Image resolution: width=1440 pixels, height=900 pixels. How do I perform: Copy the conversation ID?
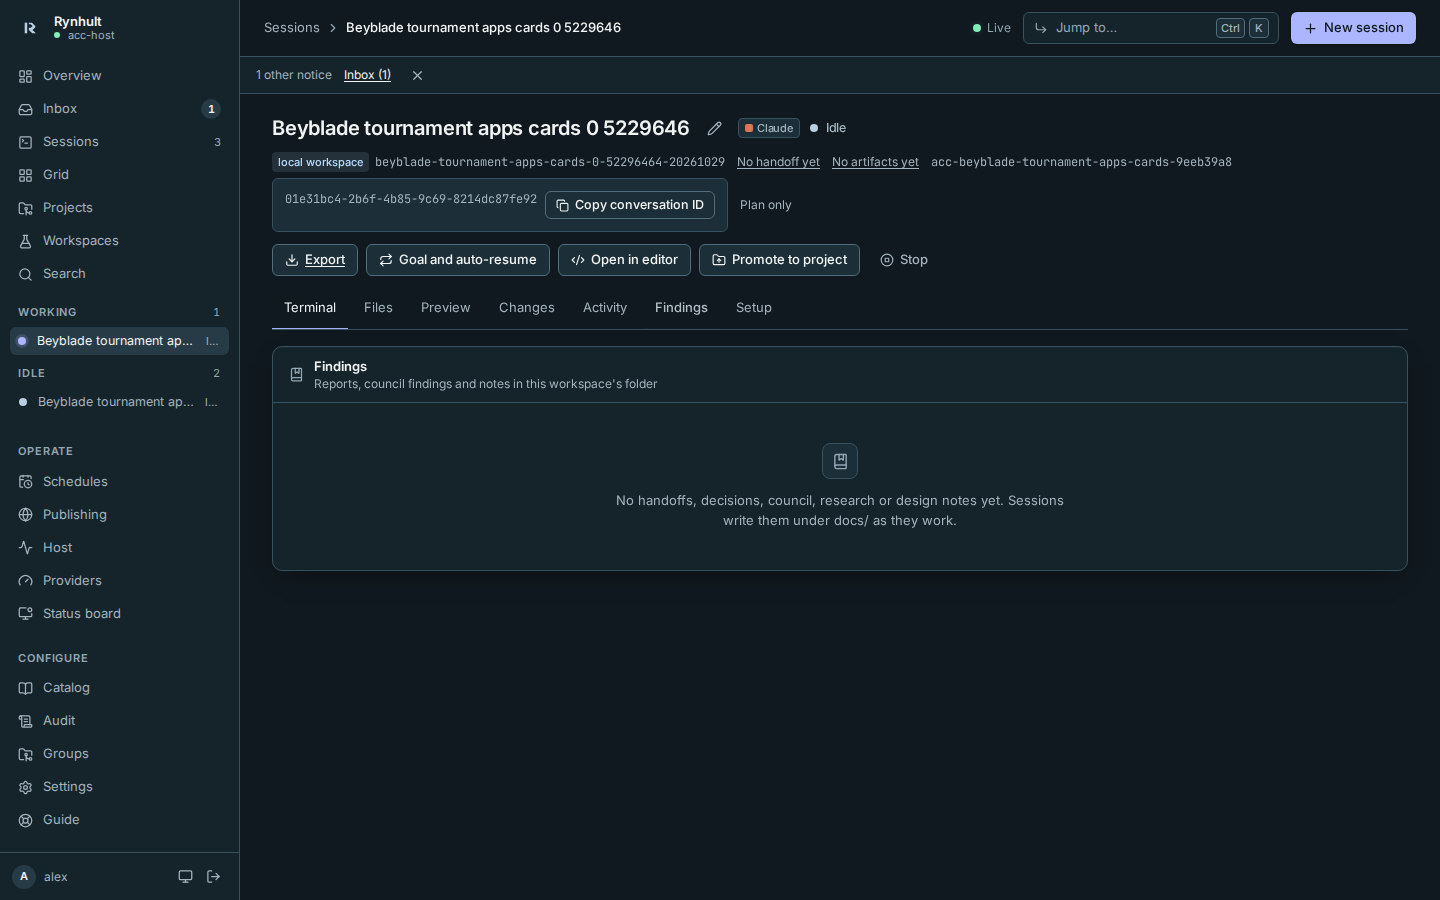[630, 205]
